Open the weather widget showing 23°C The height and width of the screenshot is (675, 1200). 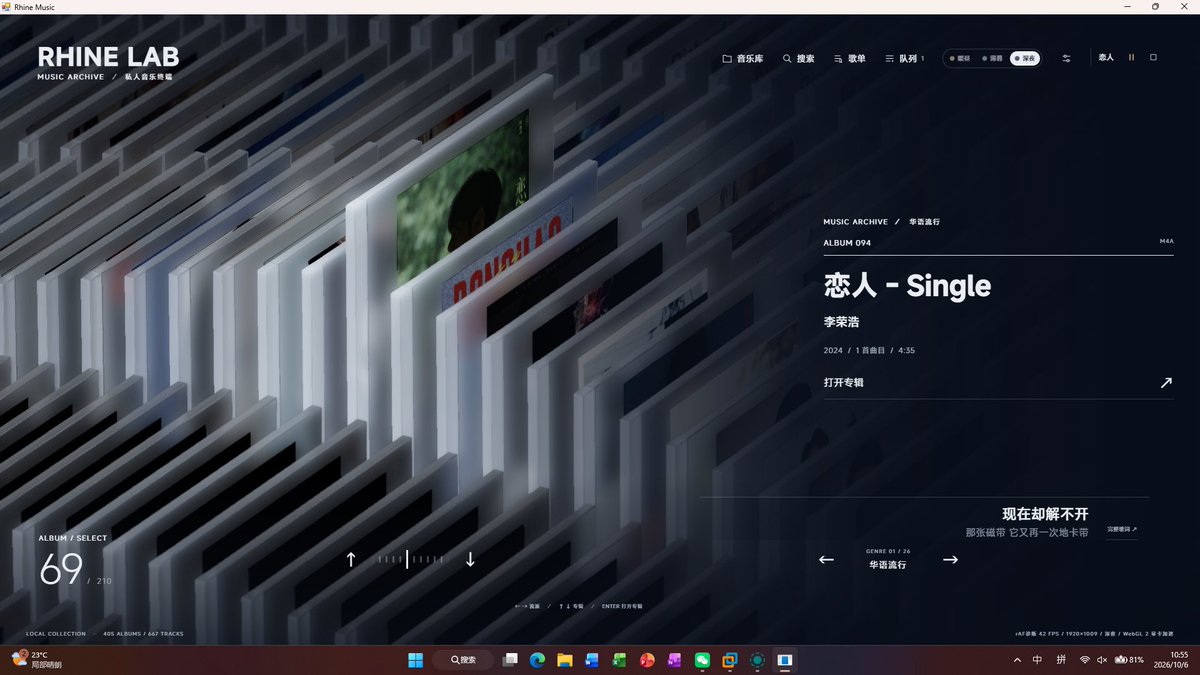click(x=37, y=659)
